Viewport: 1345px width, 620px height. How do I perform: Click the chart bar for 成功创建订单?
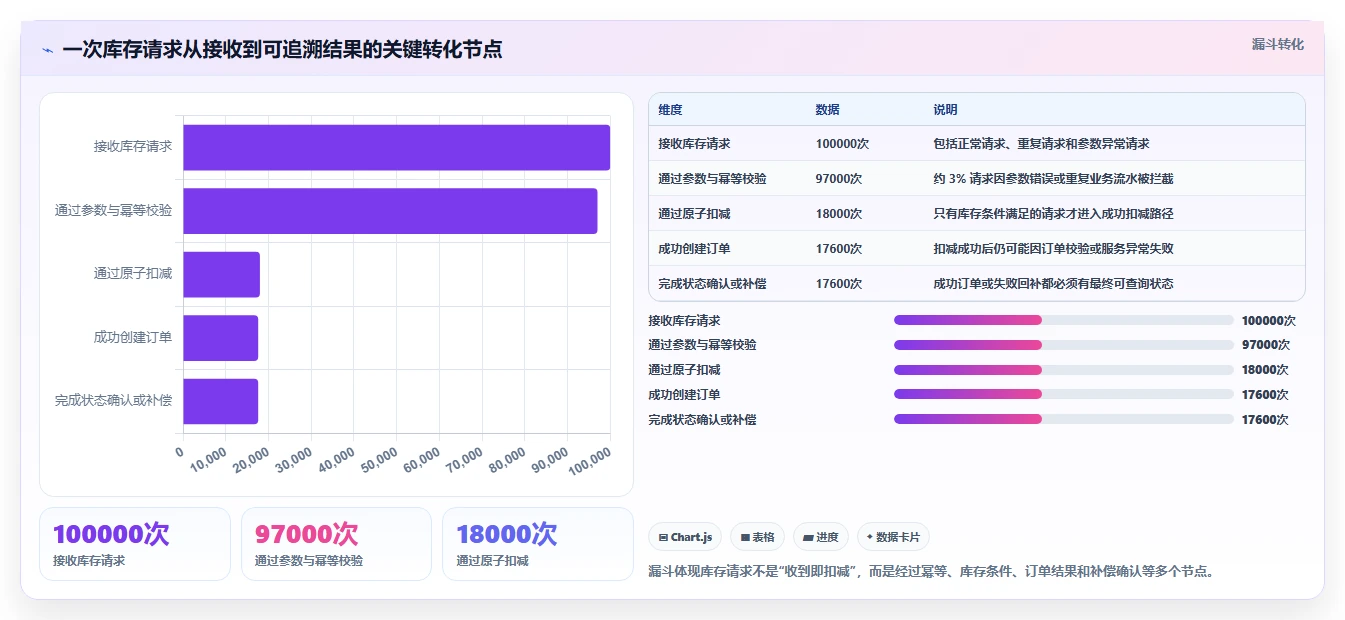click(220, 338)
